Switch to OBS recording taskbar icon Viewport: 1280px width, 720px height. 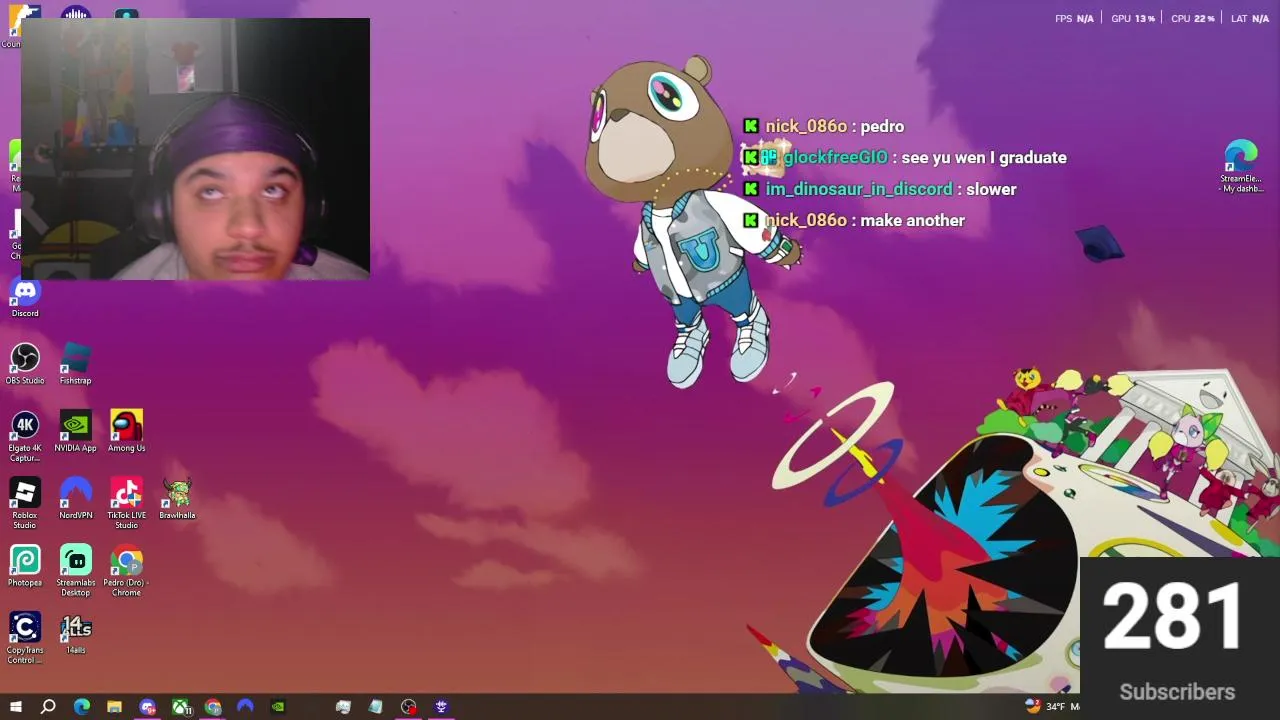pyautogui.click(x=408, y=707)
